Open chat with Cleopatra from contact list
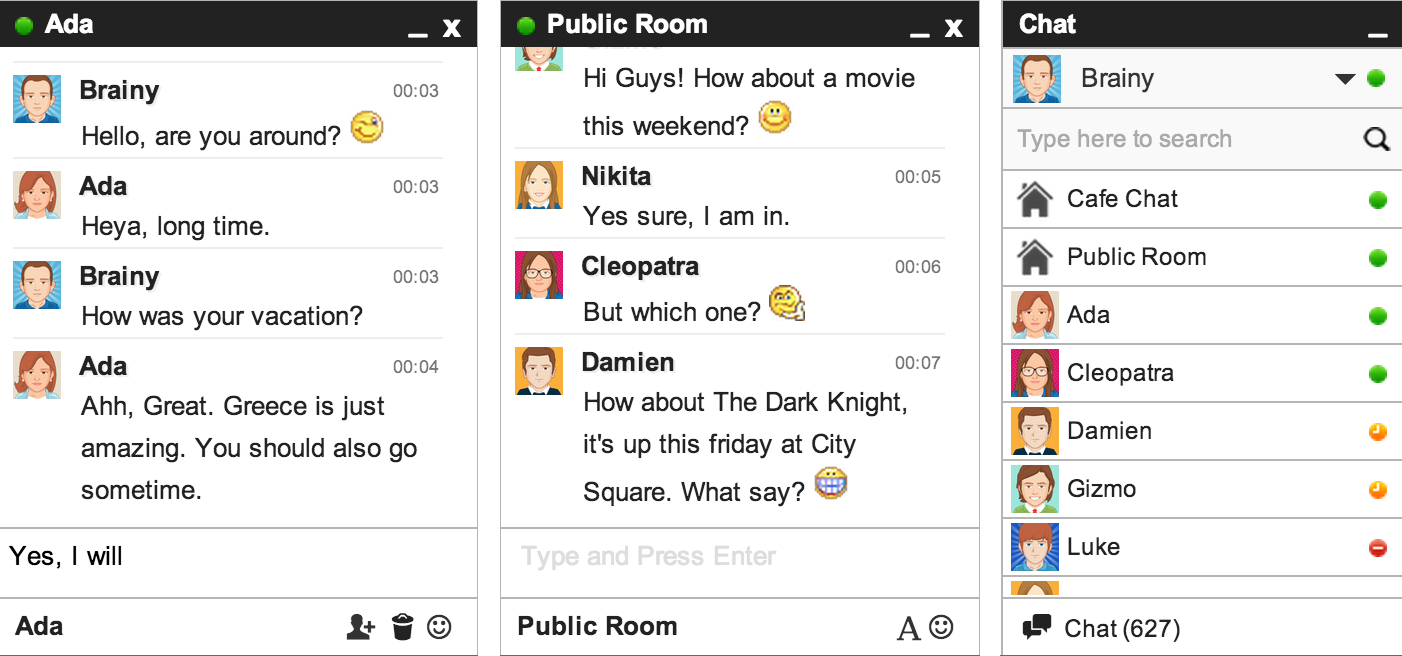This screenshot has width=1402, height=656. pyautogui.click(x=1202, y=373)
